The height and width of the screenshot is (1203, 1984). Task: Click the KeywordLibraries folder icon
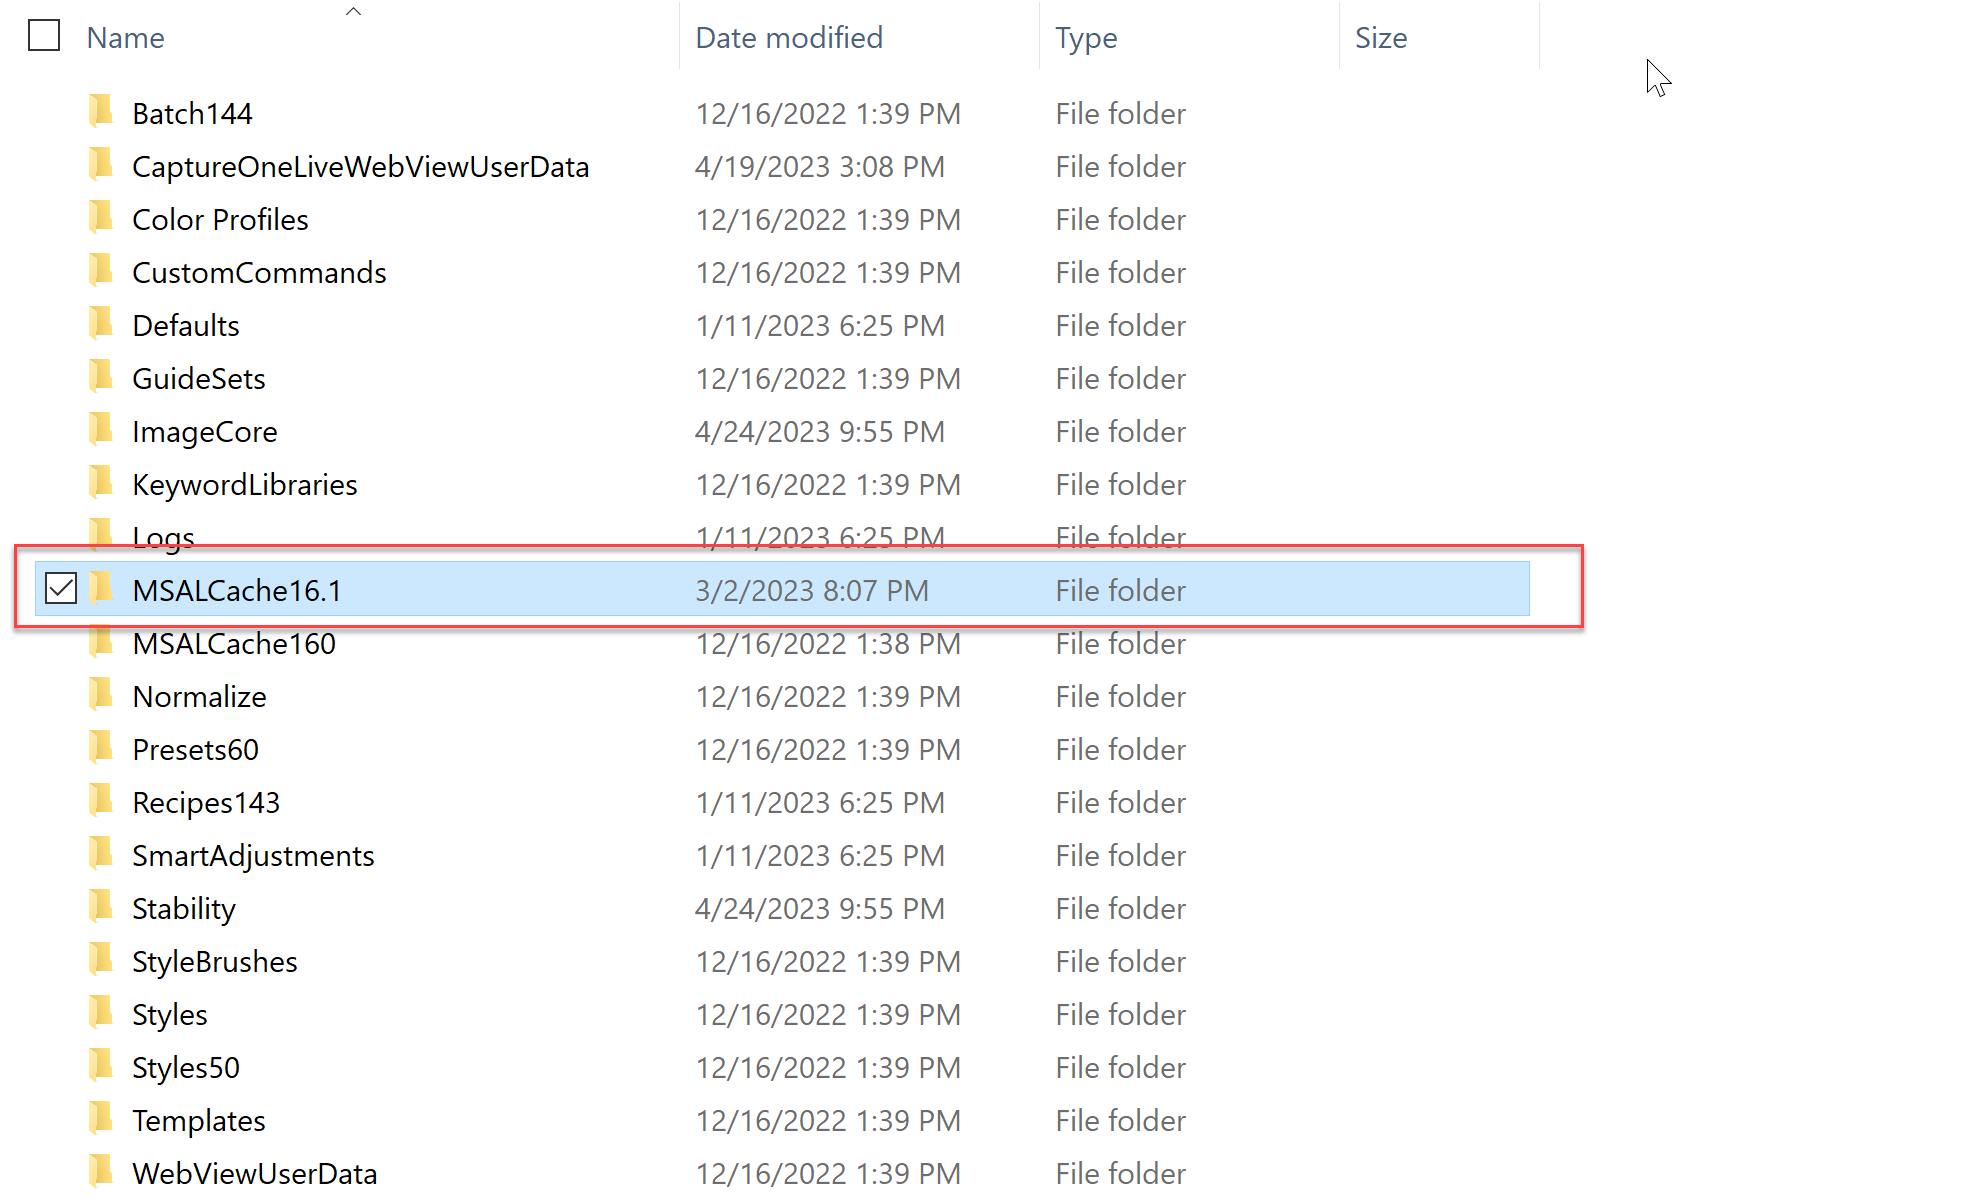101,482
